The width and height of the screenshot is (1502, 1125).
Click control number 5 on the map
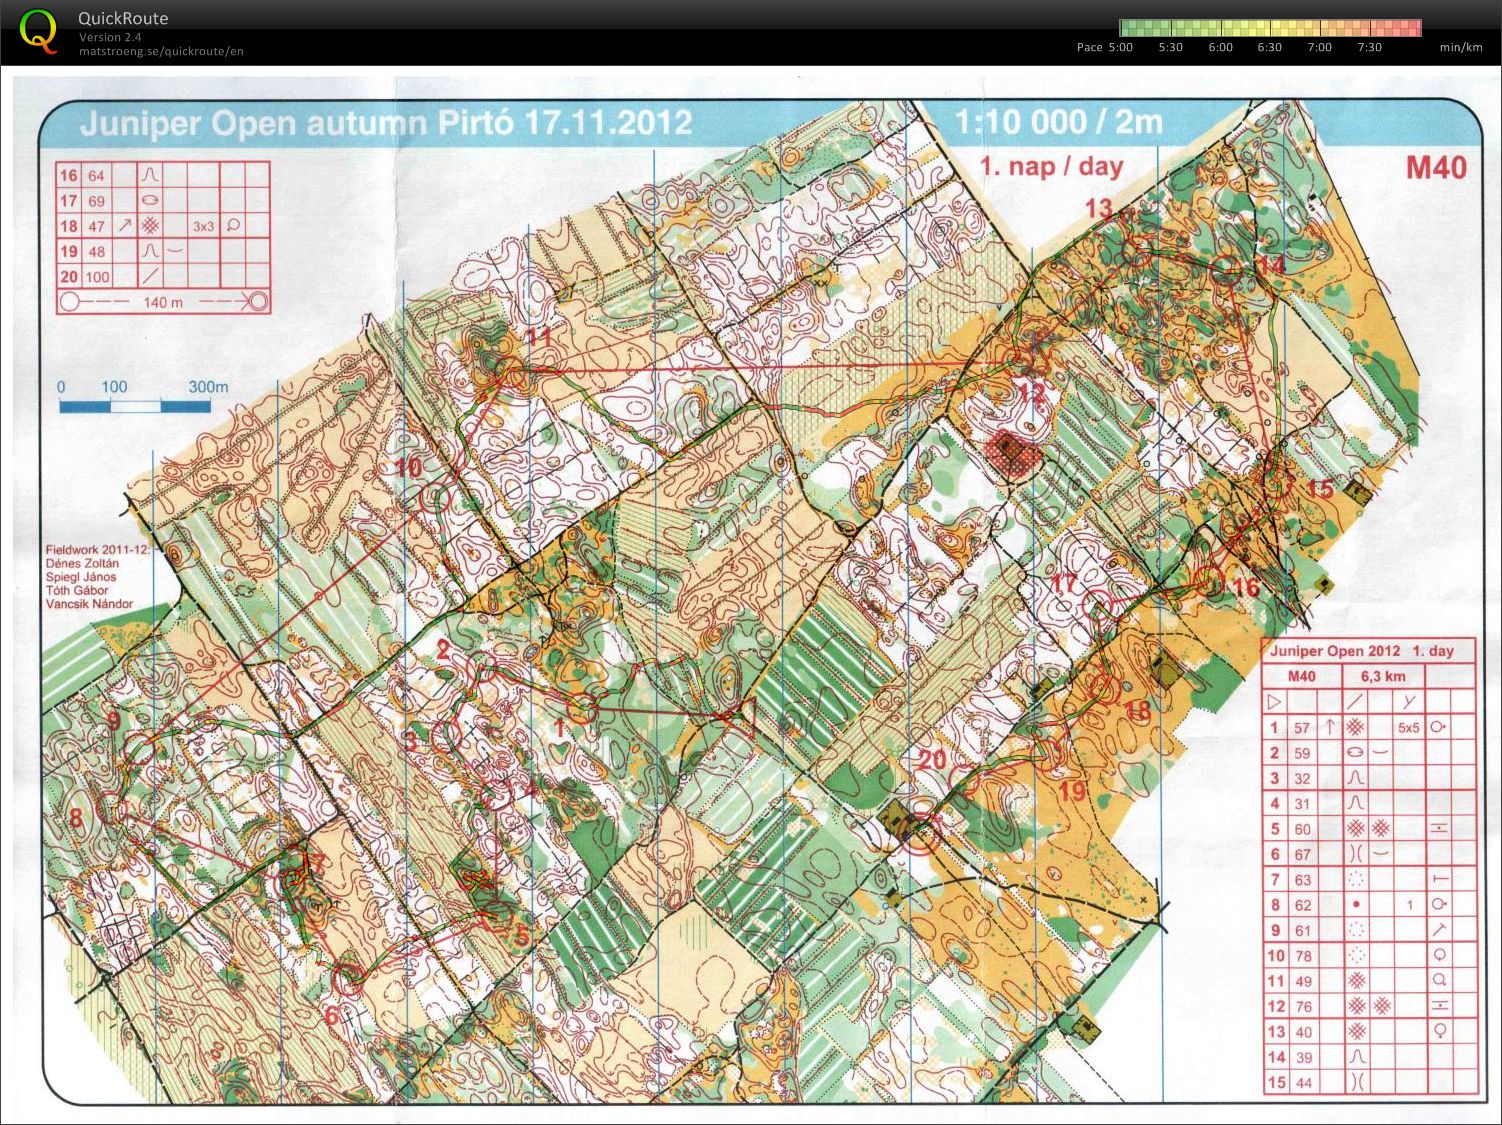coord(521,936)
